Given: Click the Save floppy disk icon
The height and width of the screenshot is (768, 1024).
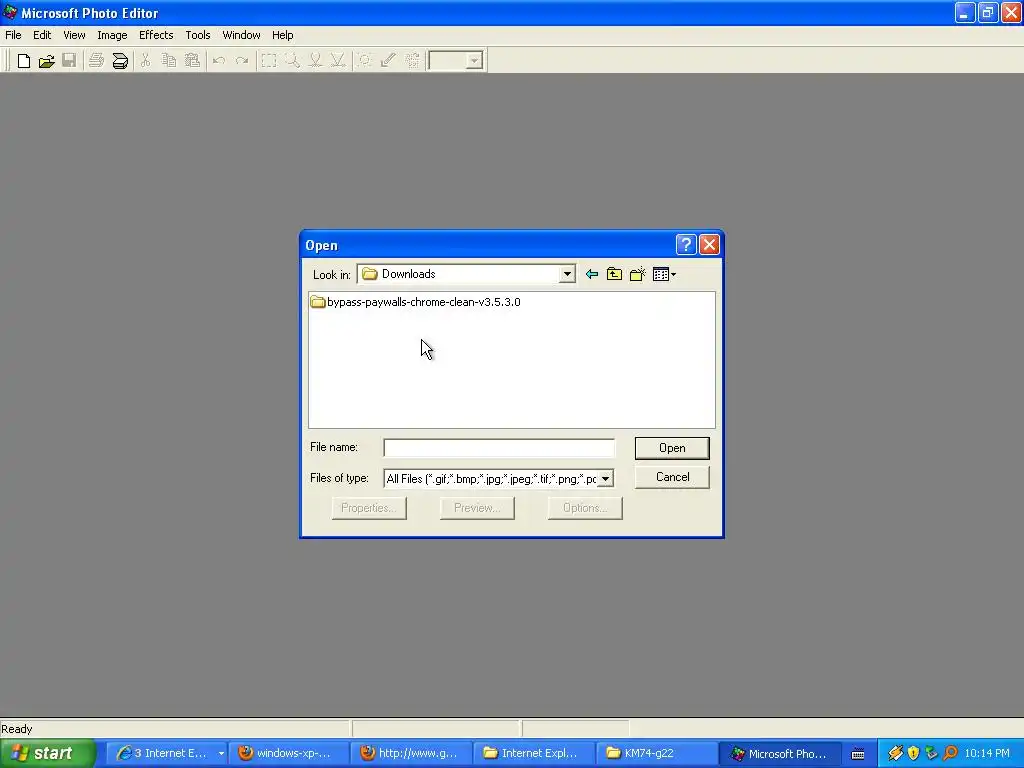Looking at the screenshot, I should click(x=69, y=61).
